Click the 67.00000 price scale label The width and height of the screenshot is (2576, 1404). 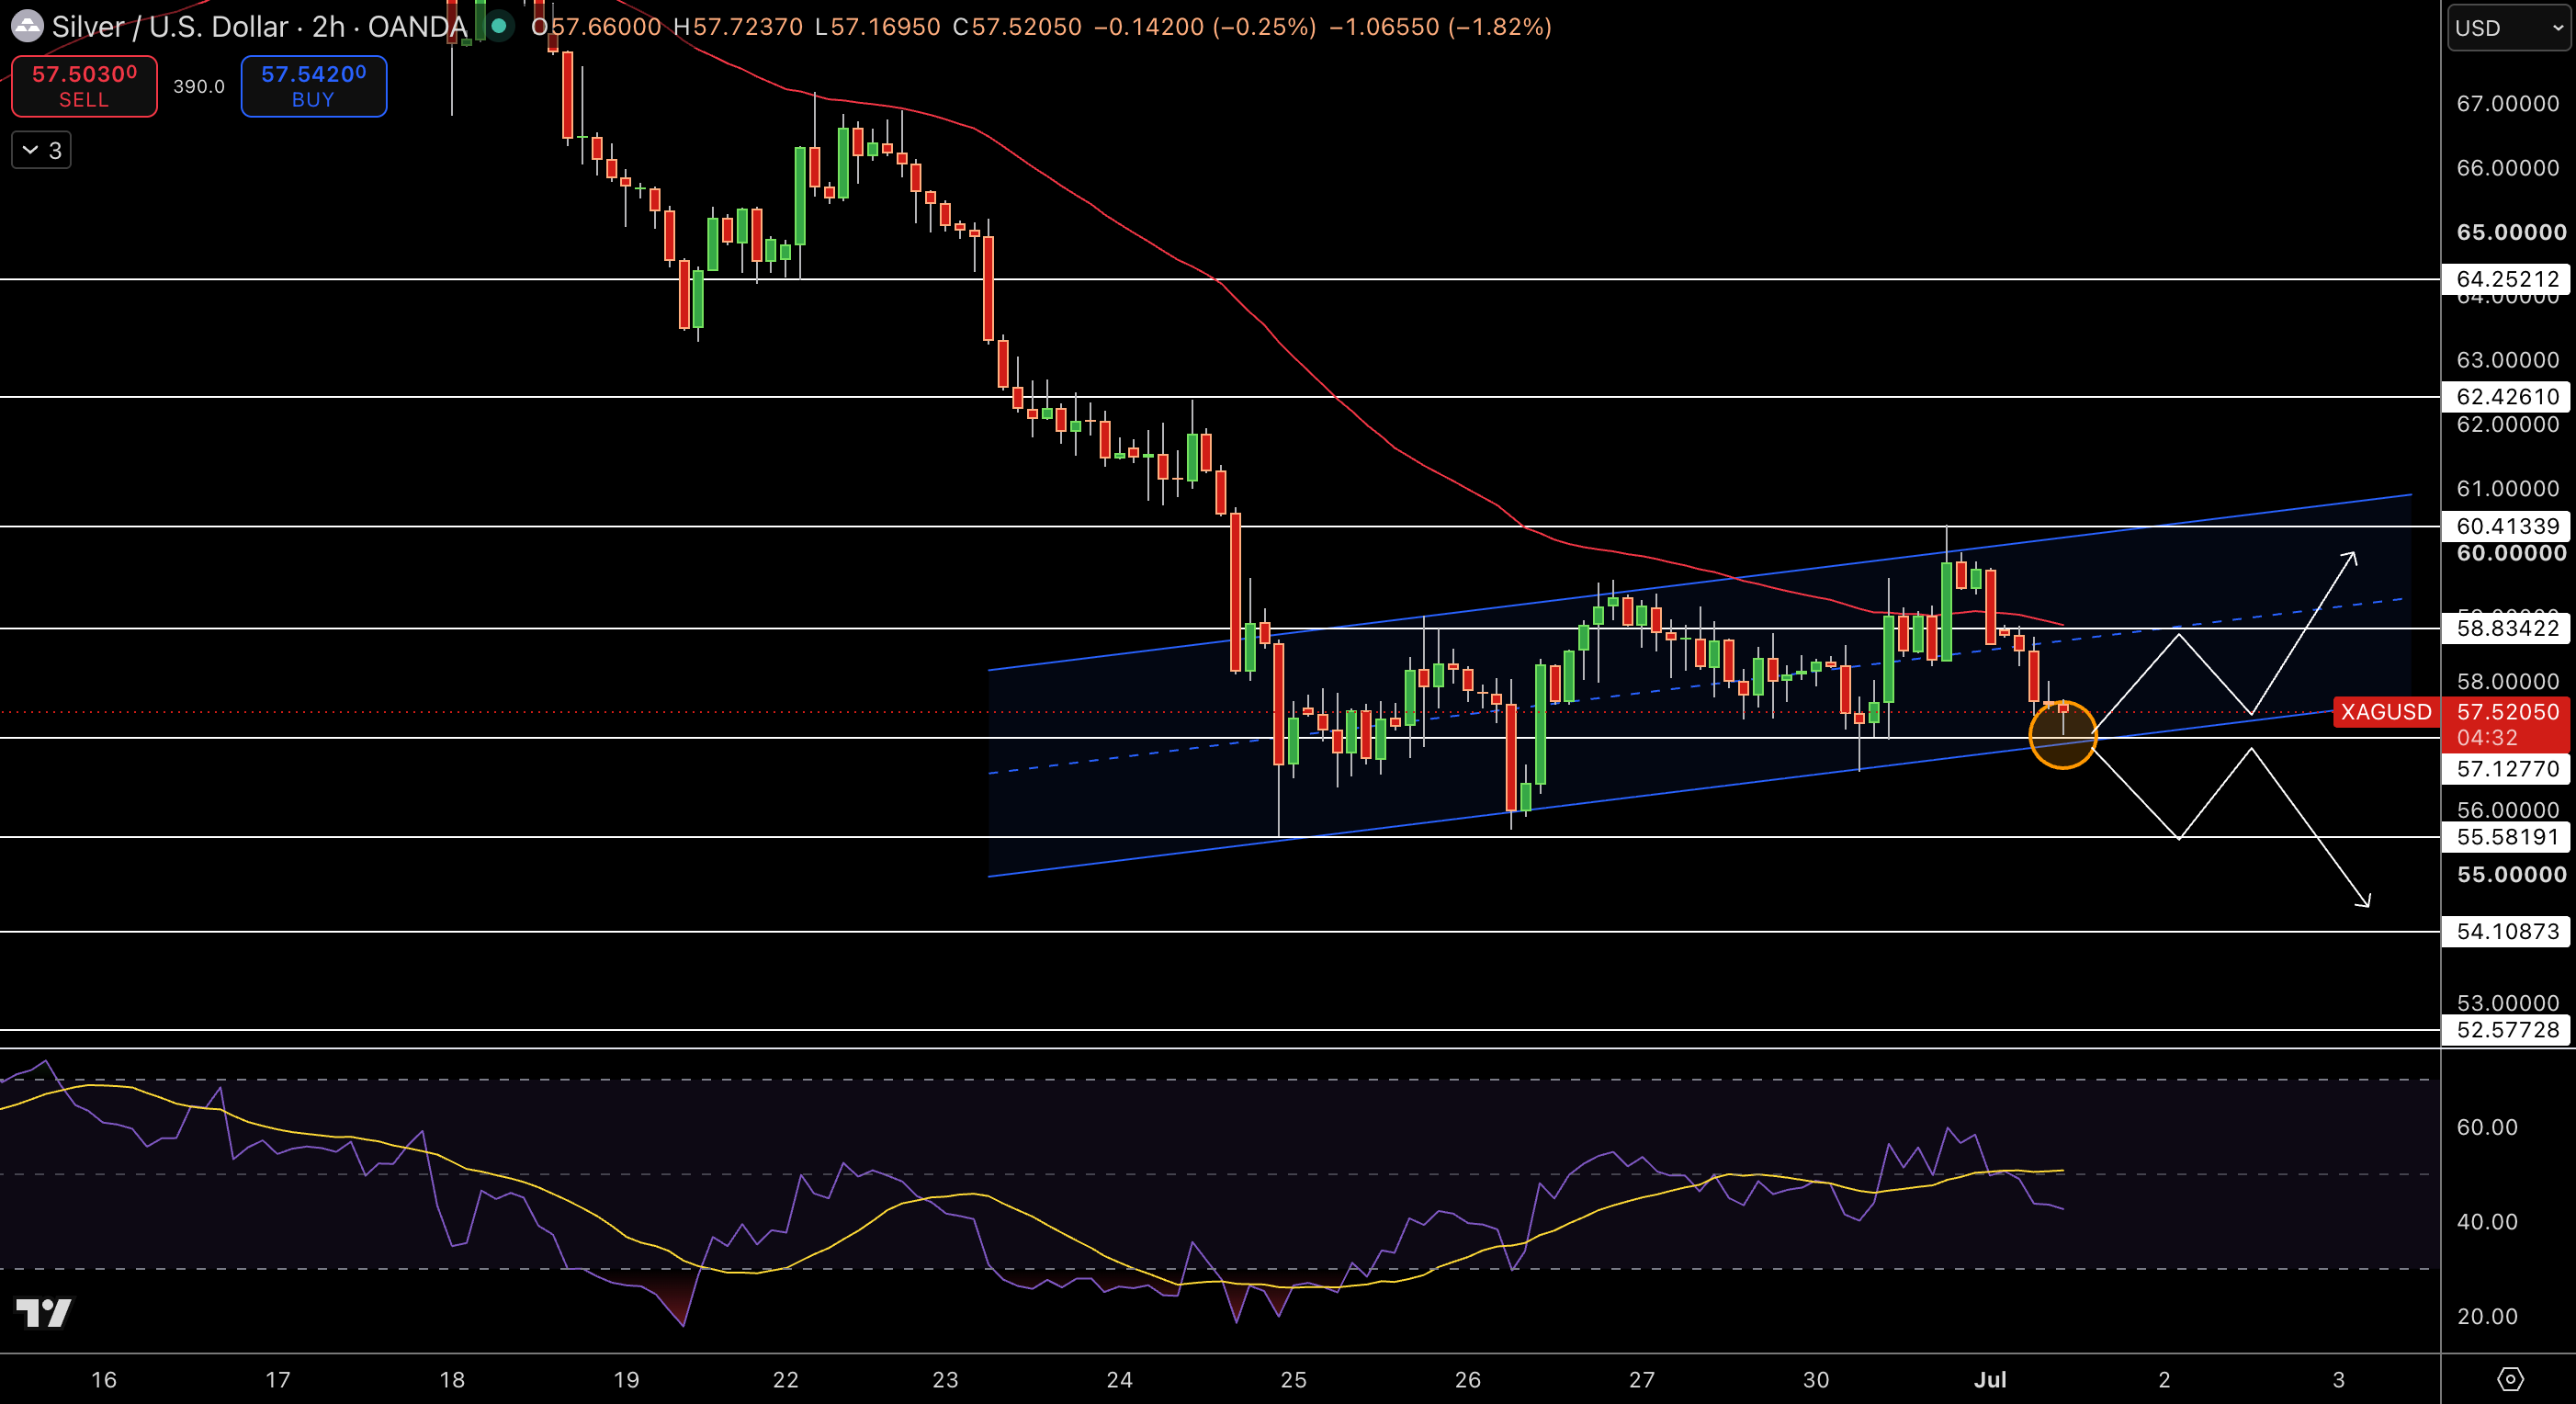point(2507,103)
